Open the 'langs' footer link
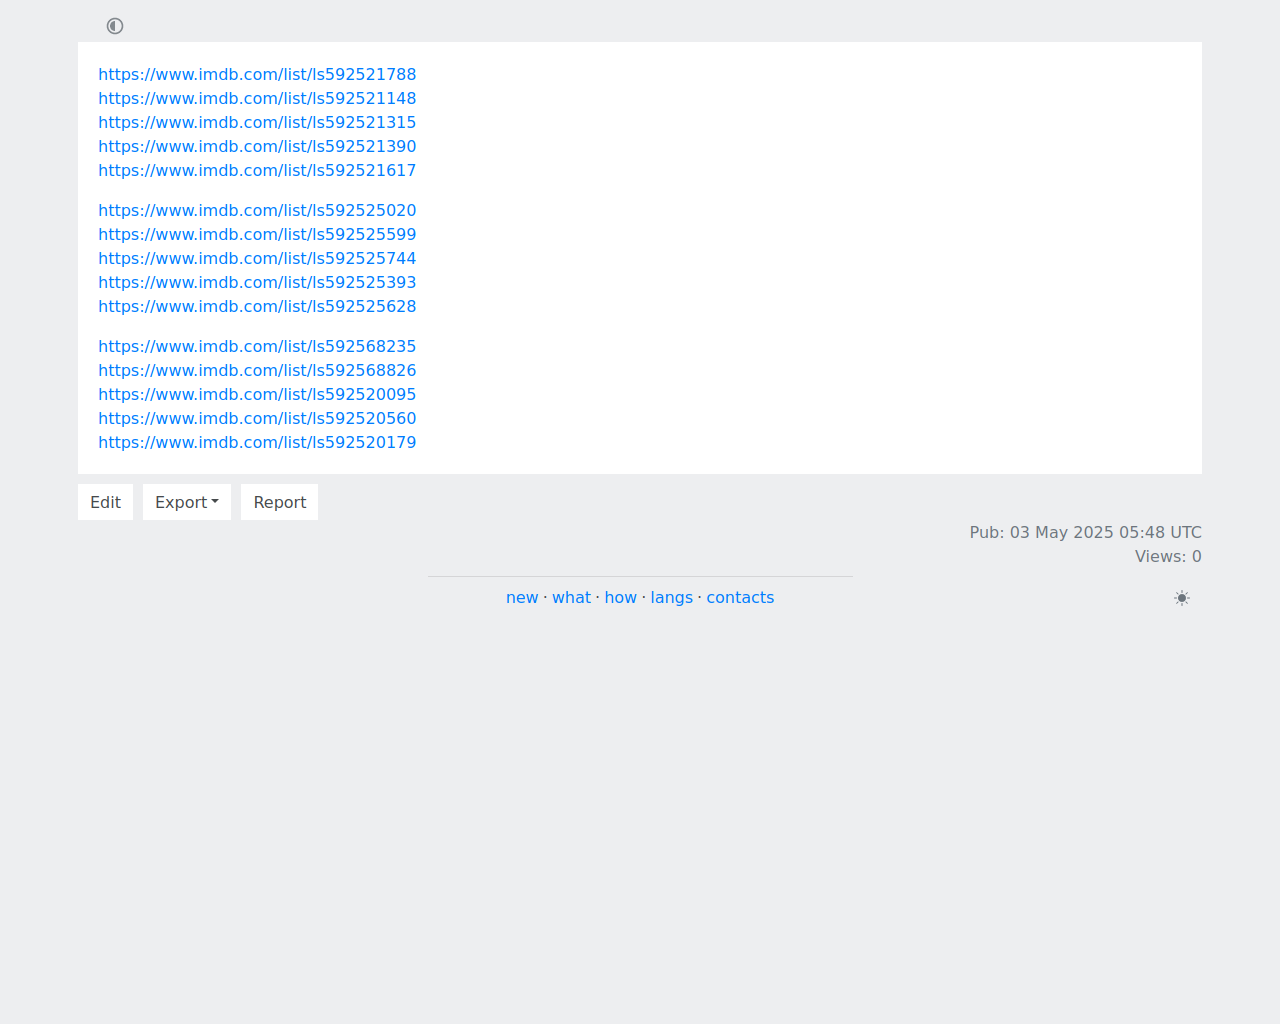 click(672, 597)
